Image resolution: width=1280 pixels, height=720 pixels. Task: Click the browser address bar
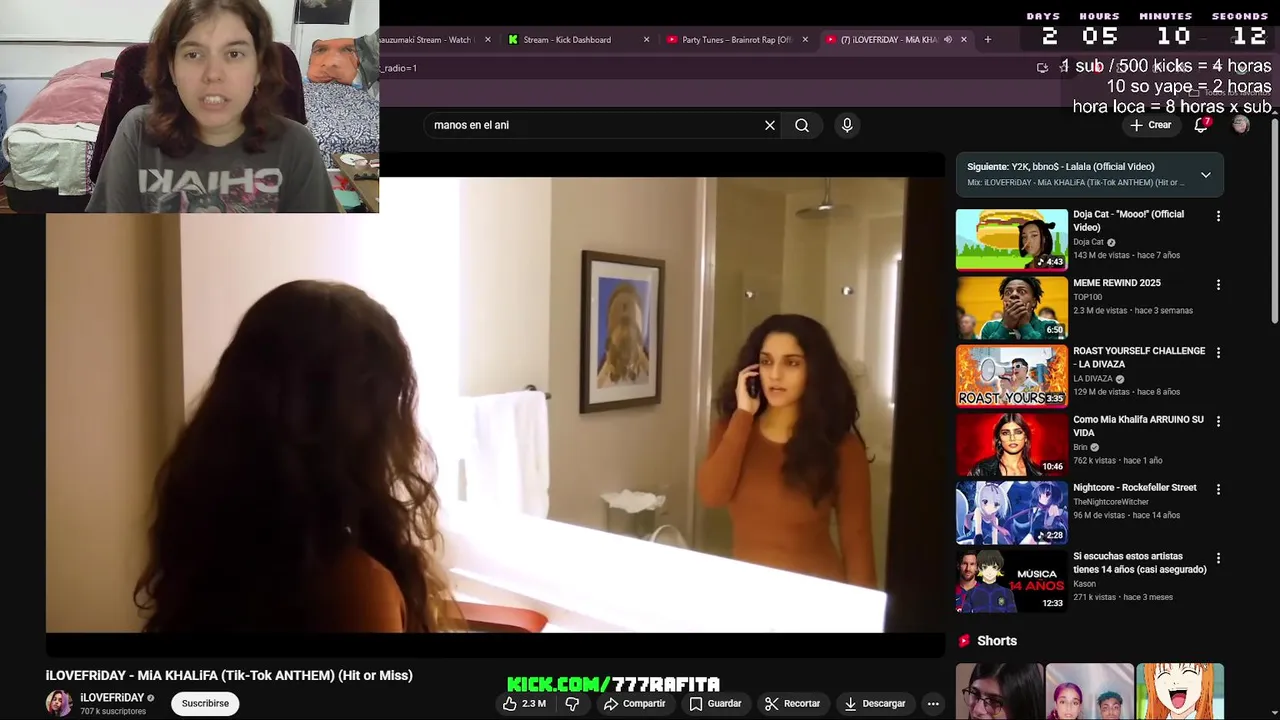pos(700,68)
